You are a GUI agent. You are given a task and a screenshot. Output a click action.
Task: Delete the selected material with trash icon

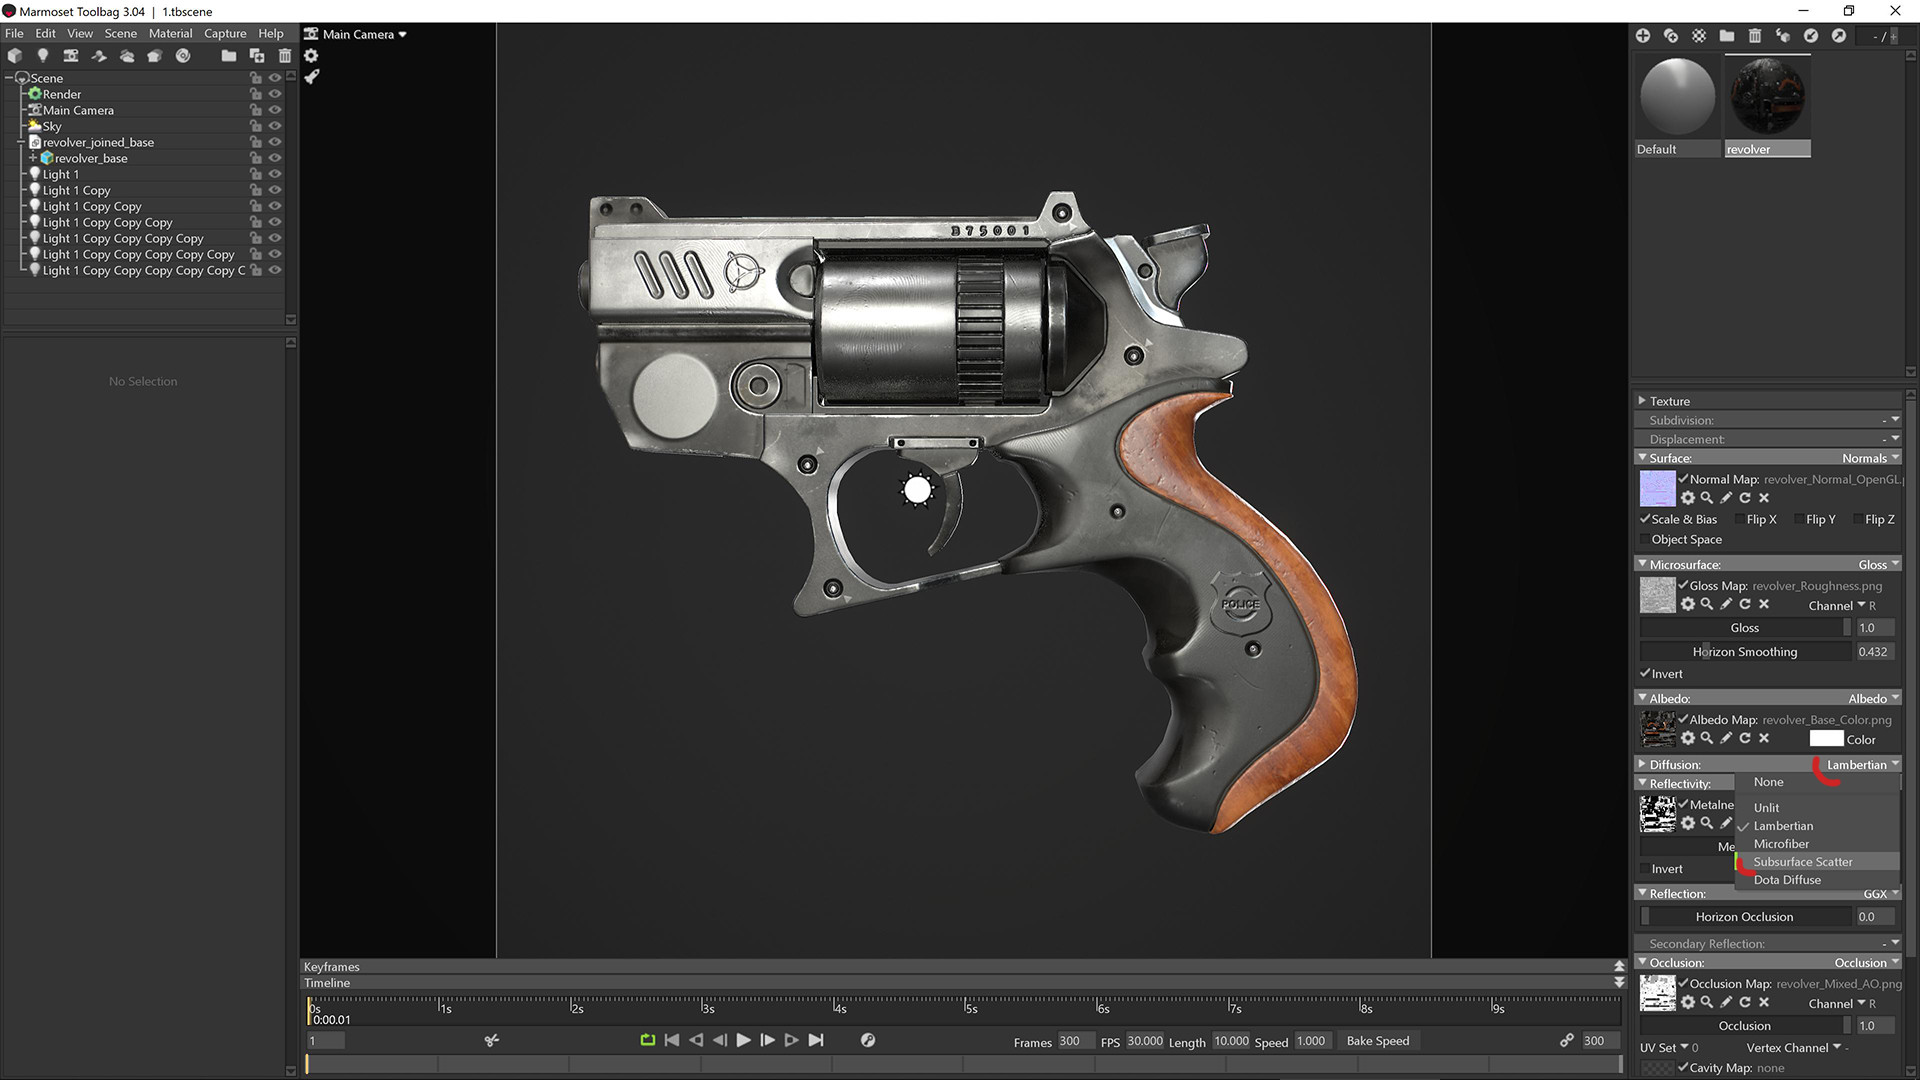point(1755,36)
